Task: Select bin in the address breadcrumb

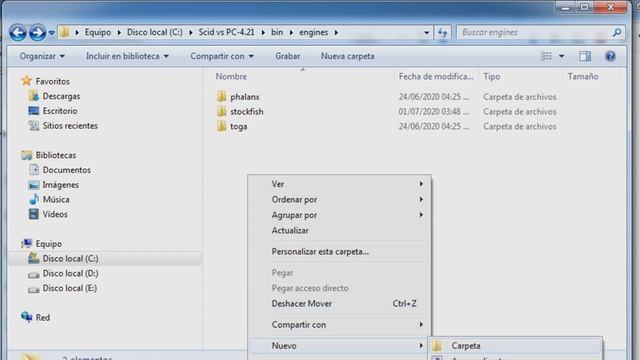Action: [277, 32]
